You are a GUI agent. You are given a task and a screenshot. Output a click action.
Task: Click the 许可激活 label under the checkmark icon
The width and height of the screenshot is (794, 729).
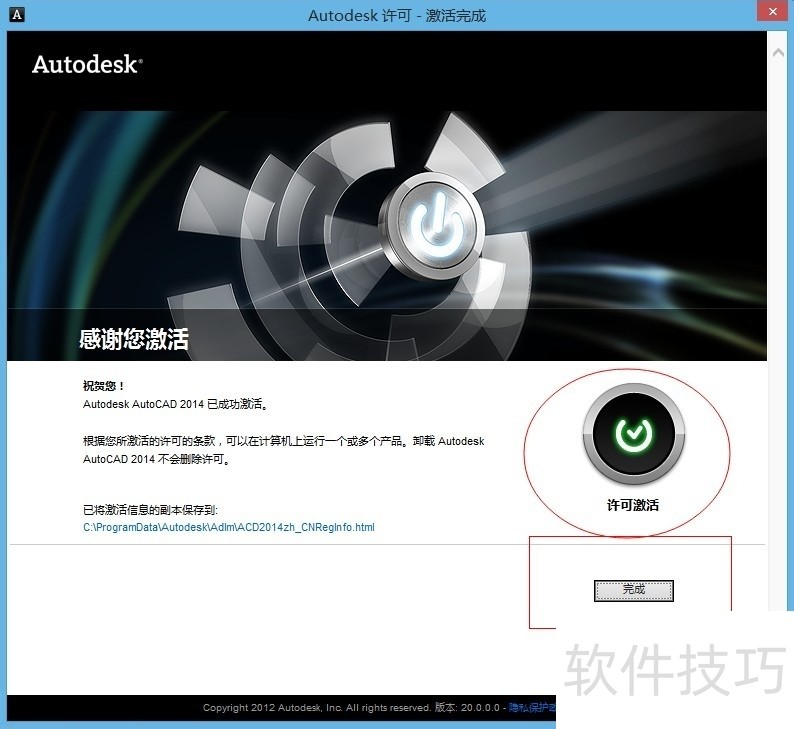coord(633,505)
